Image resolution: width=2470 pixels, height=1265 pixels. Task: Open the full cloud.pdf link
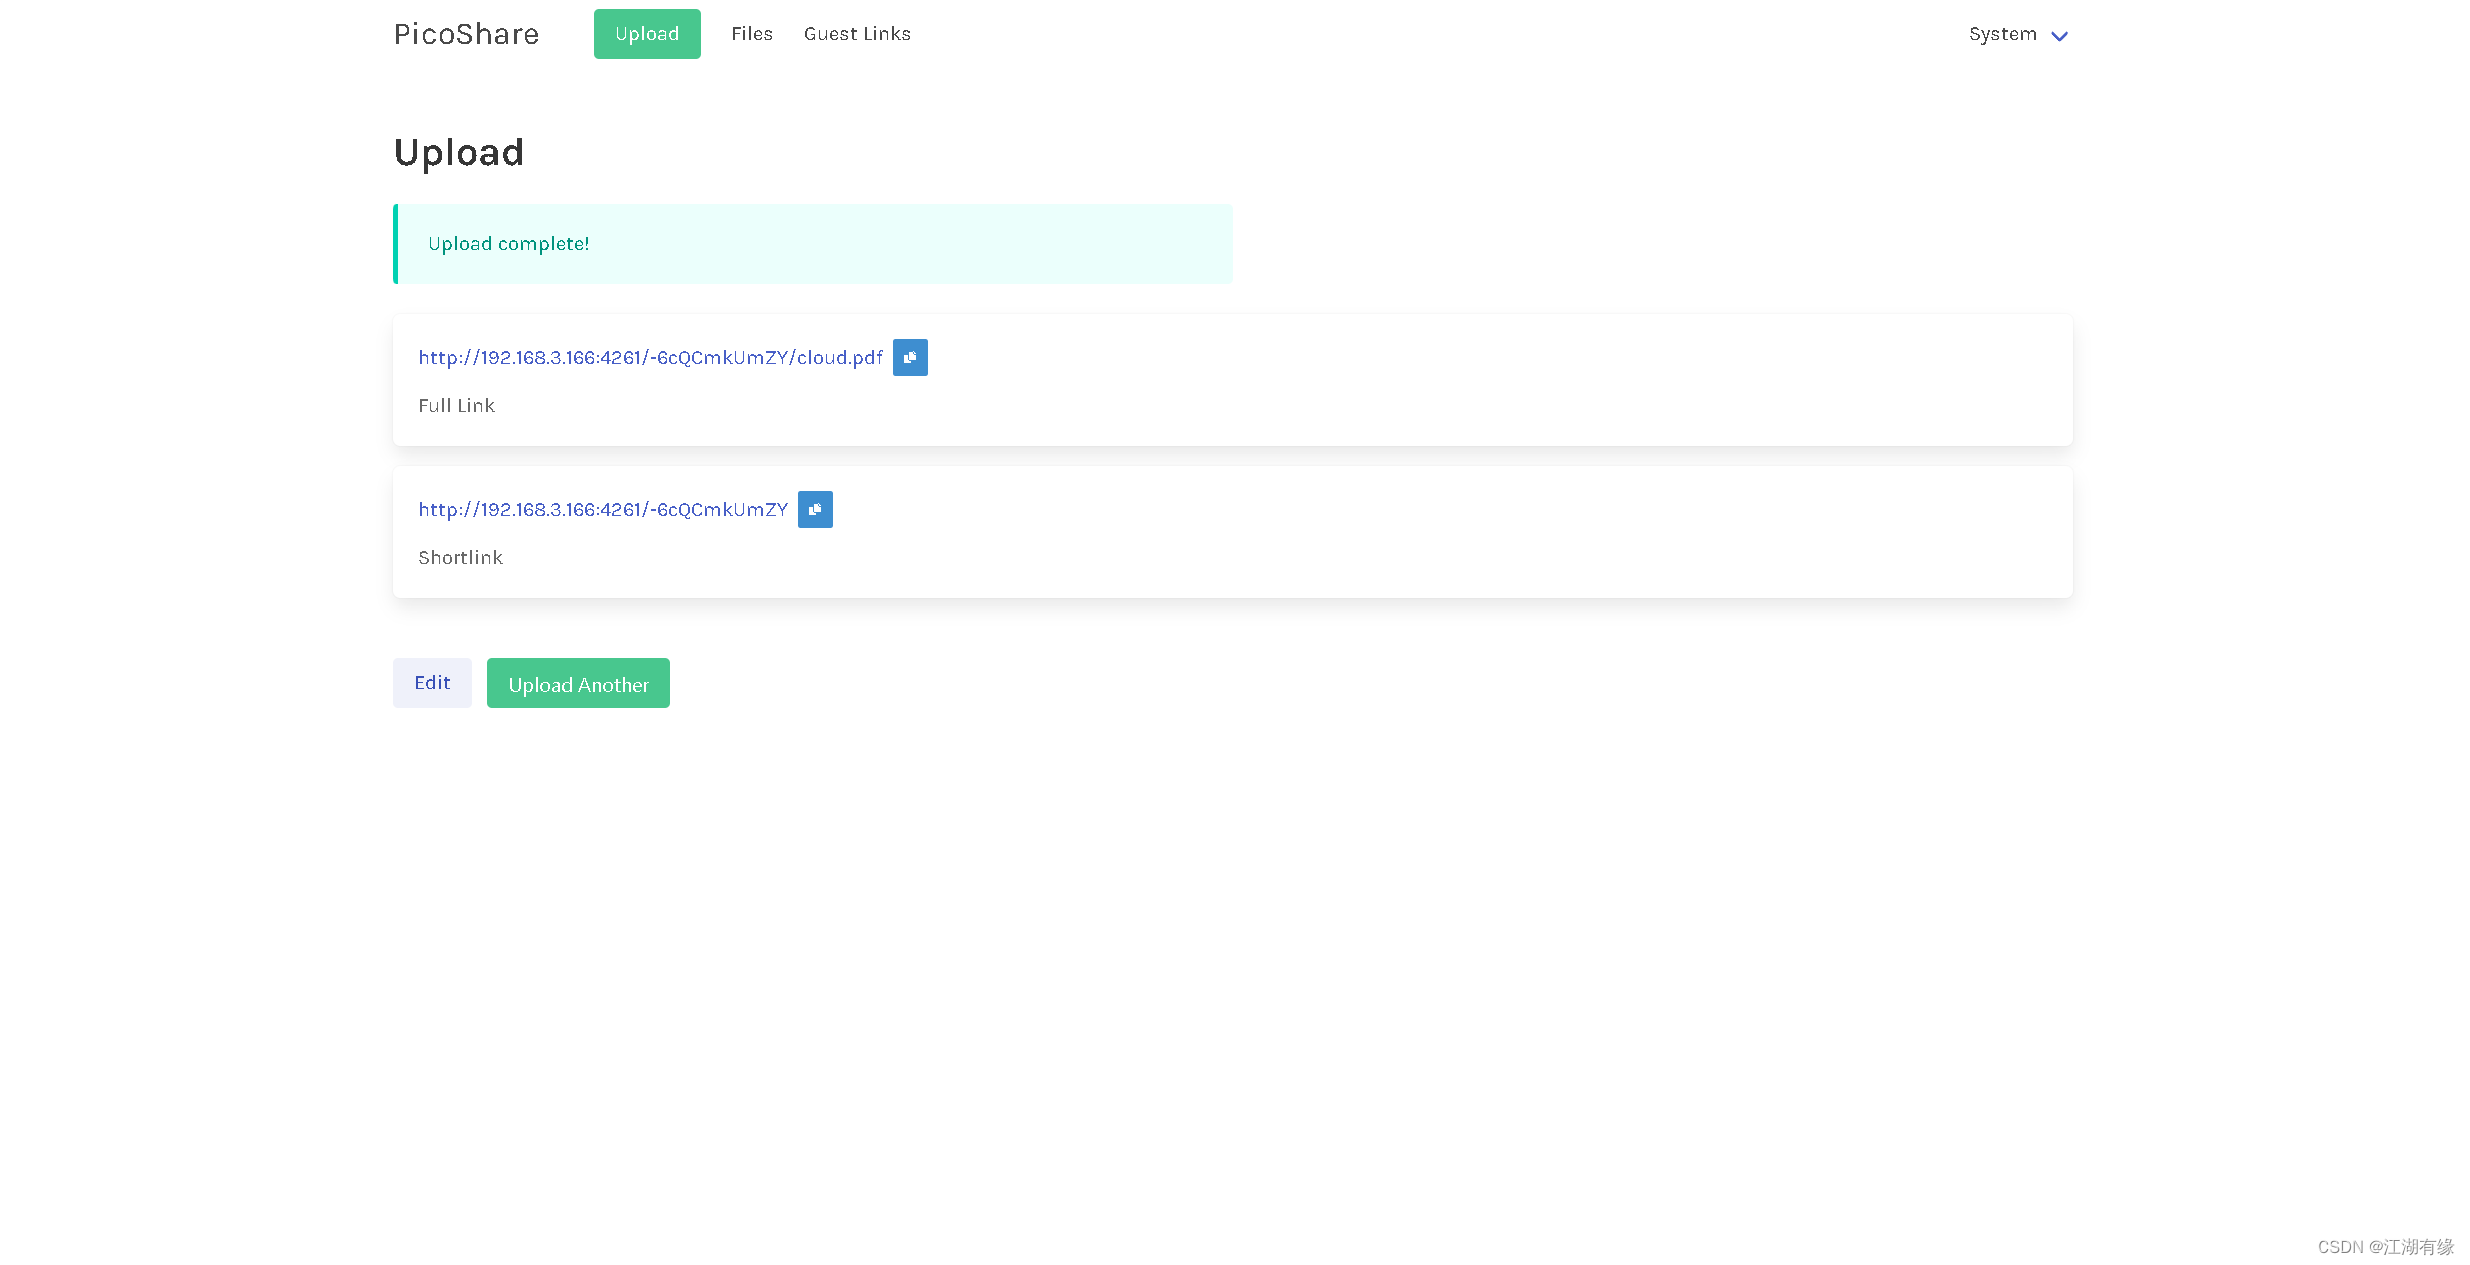[650, 358]
